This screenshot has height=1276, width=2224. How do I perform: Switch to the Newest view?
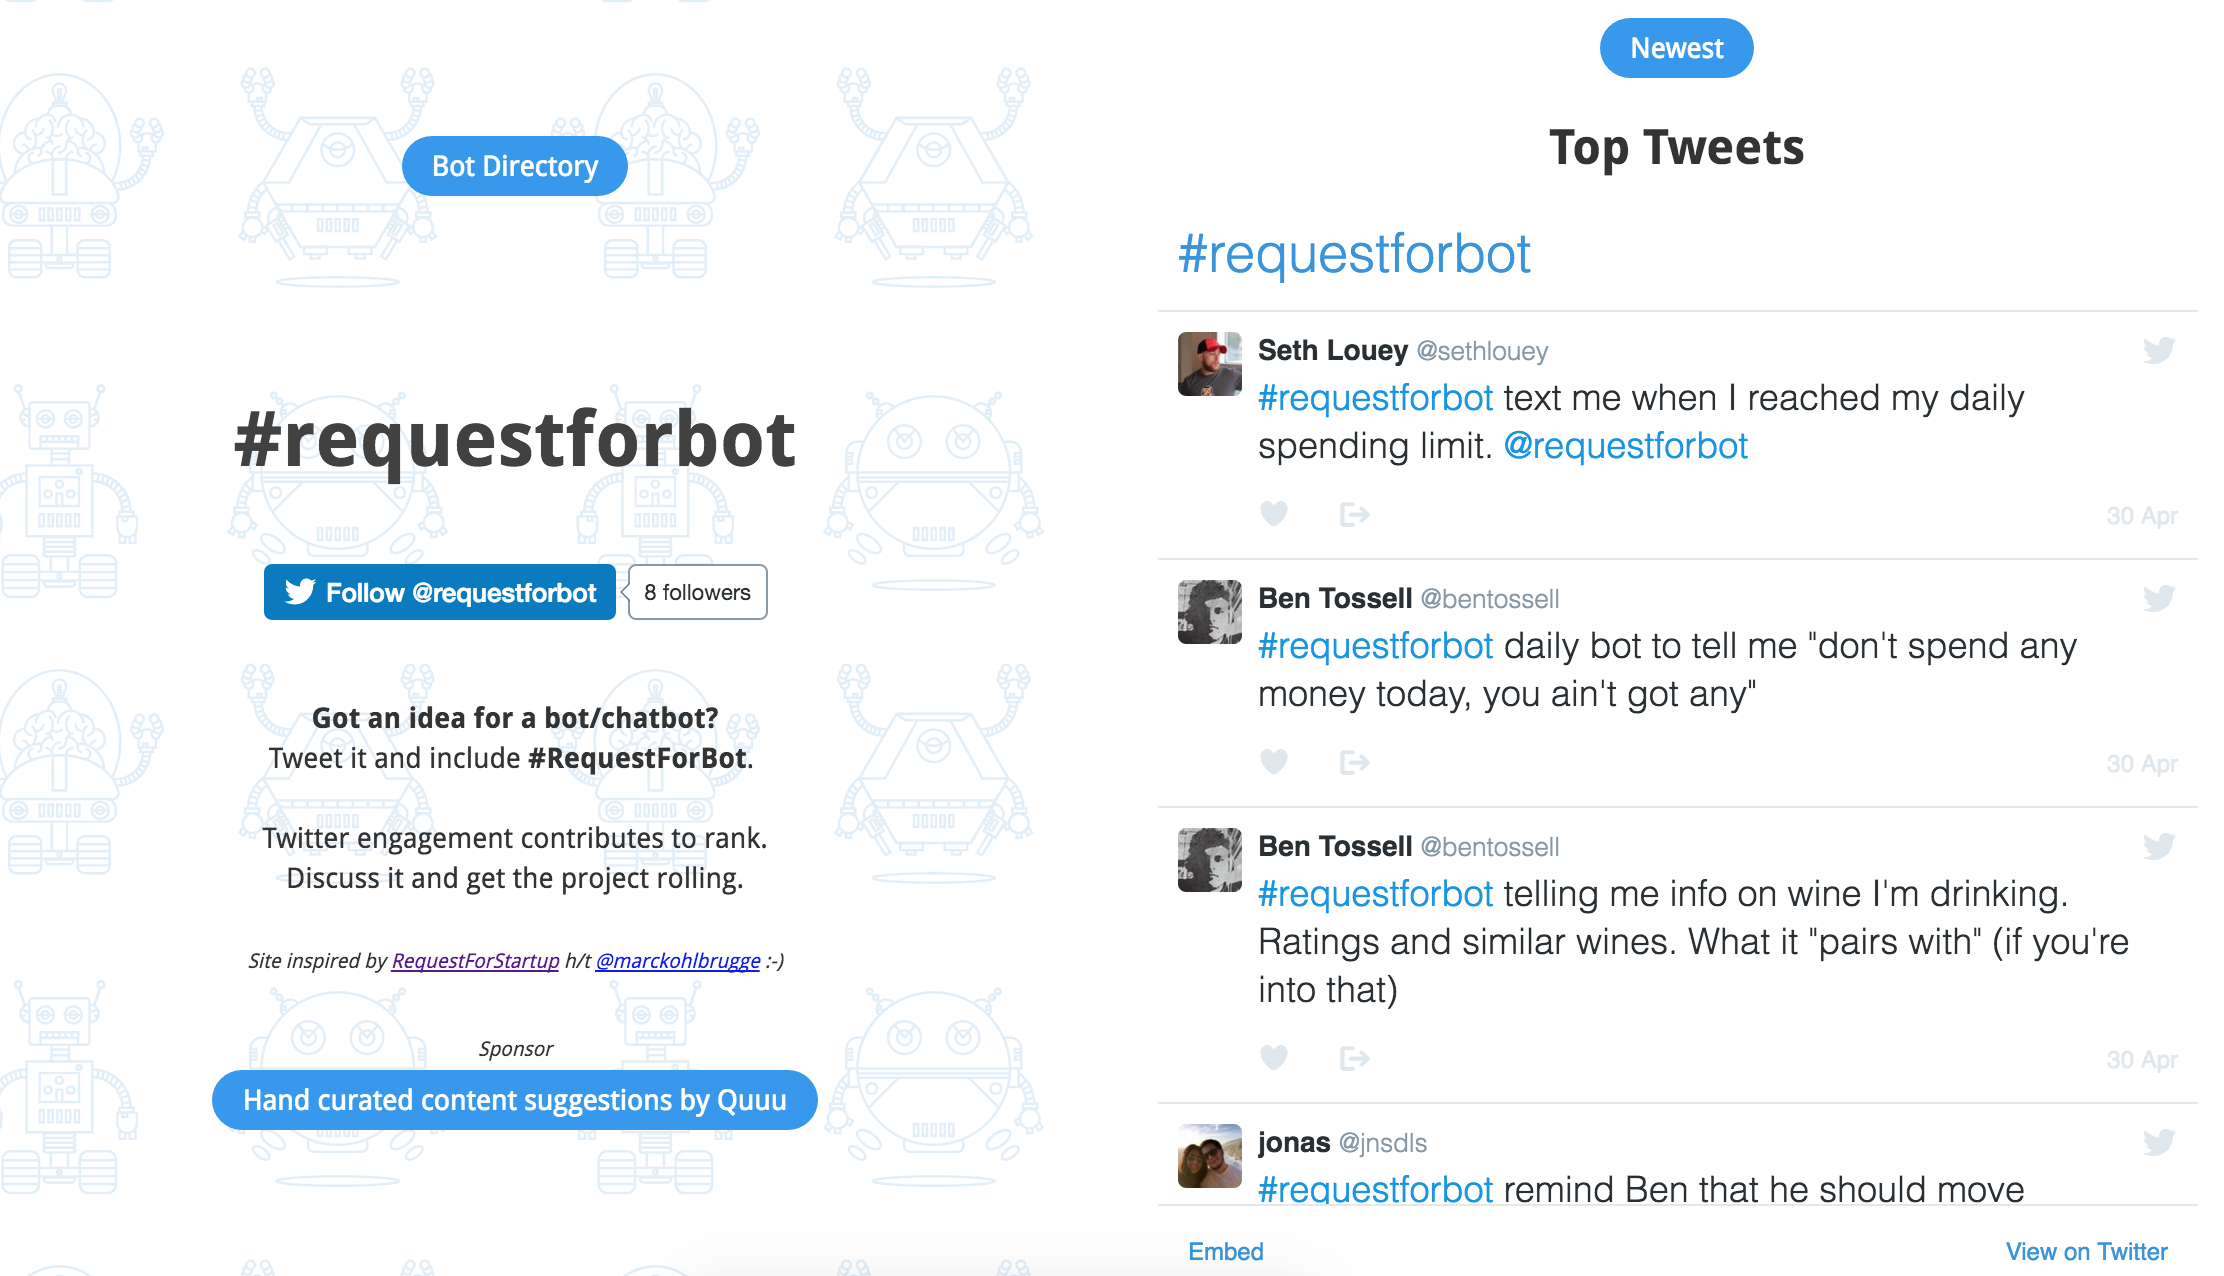(1676, 47)
